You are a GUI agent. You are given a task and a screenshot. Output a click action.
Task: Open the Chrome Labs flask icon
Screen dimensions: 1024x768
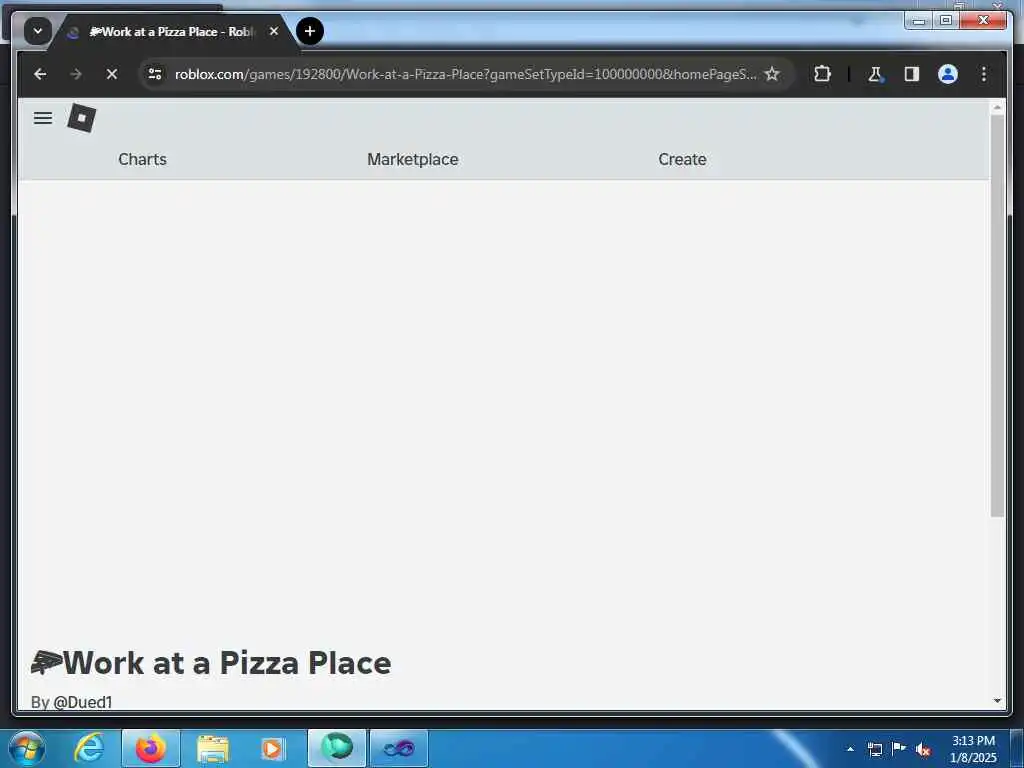875,74
